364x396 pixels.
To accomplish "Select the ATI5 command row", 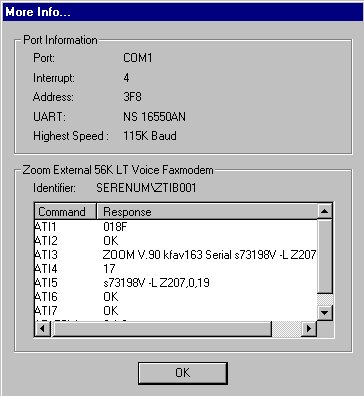I will [x=176, y=283].
